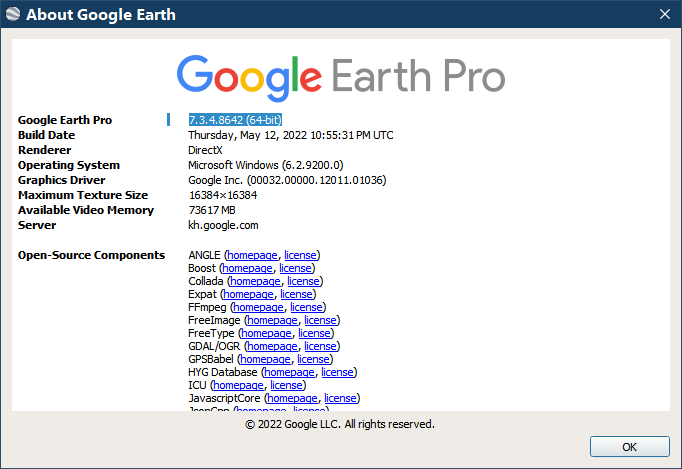682x469 pixels.
Task: Open the Collada homepage link
Action: (x=255, y=281)
